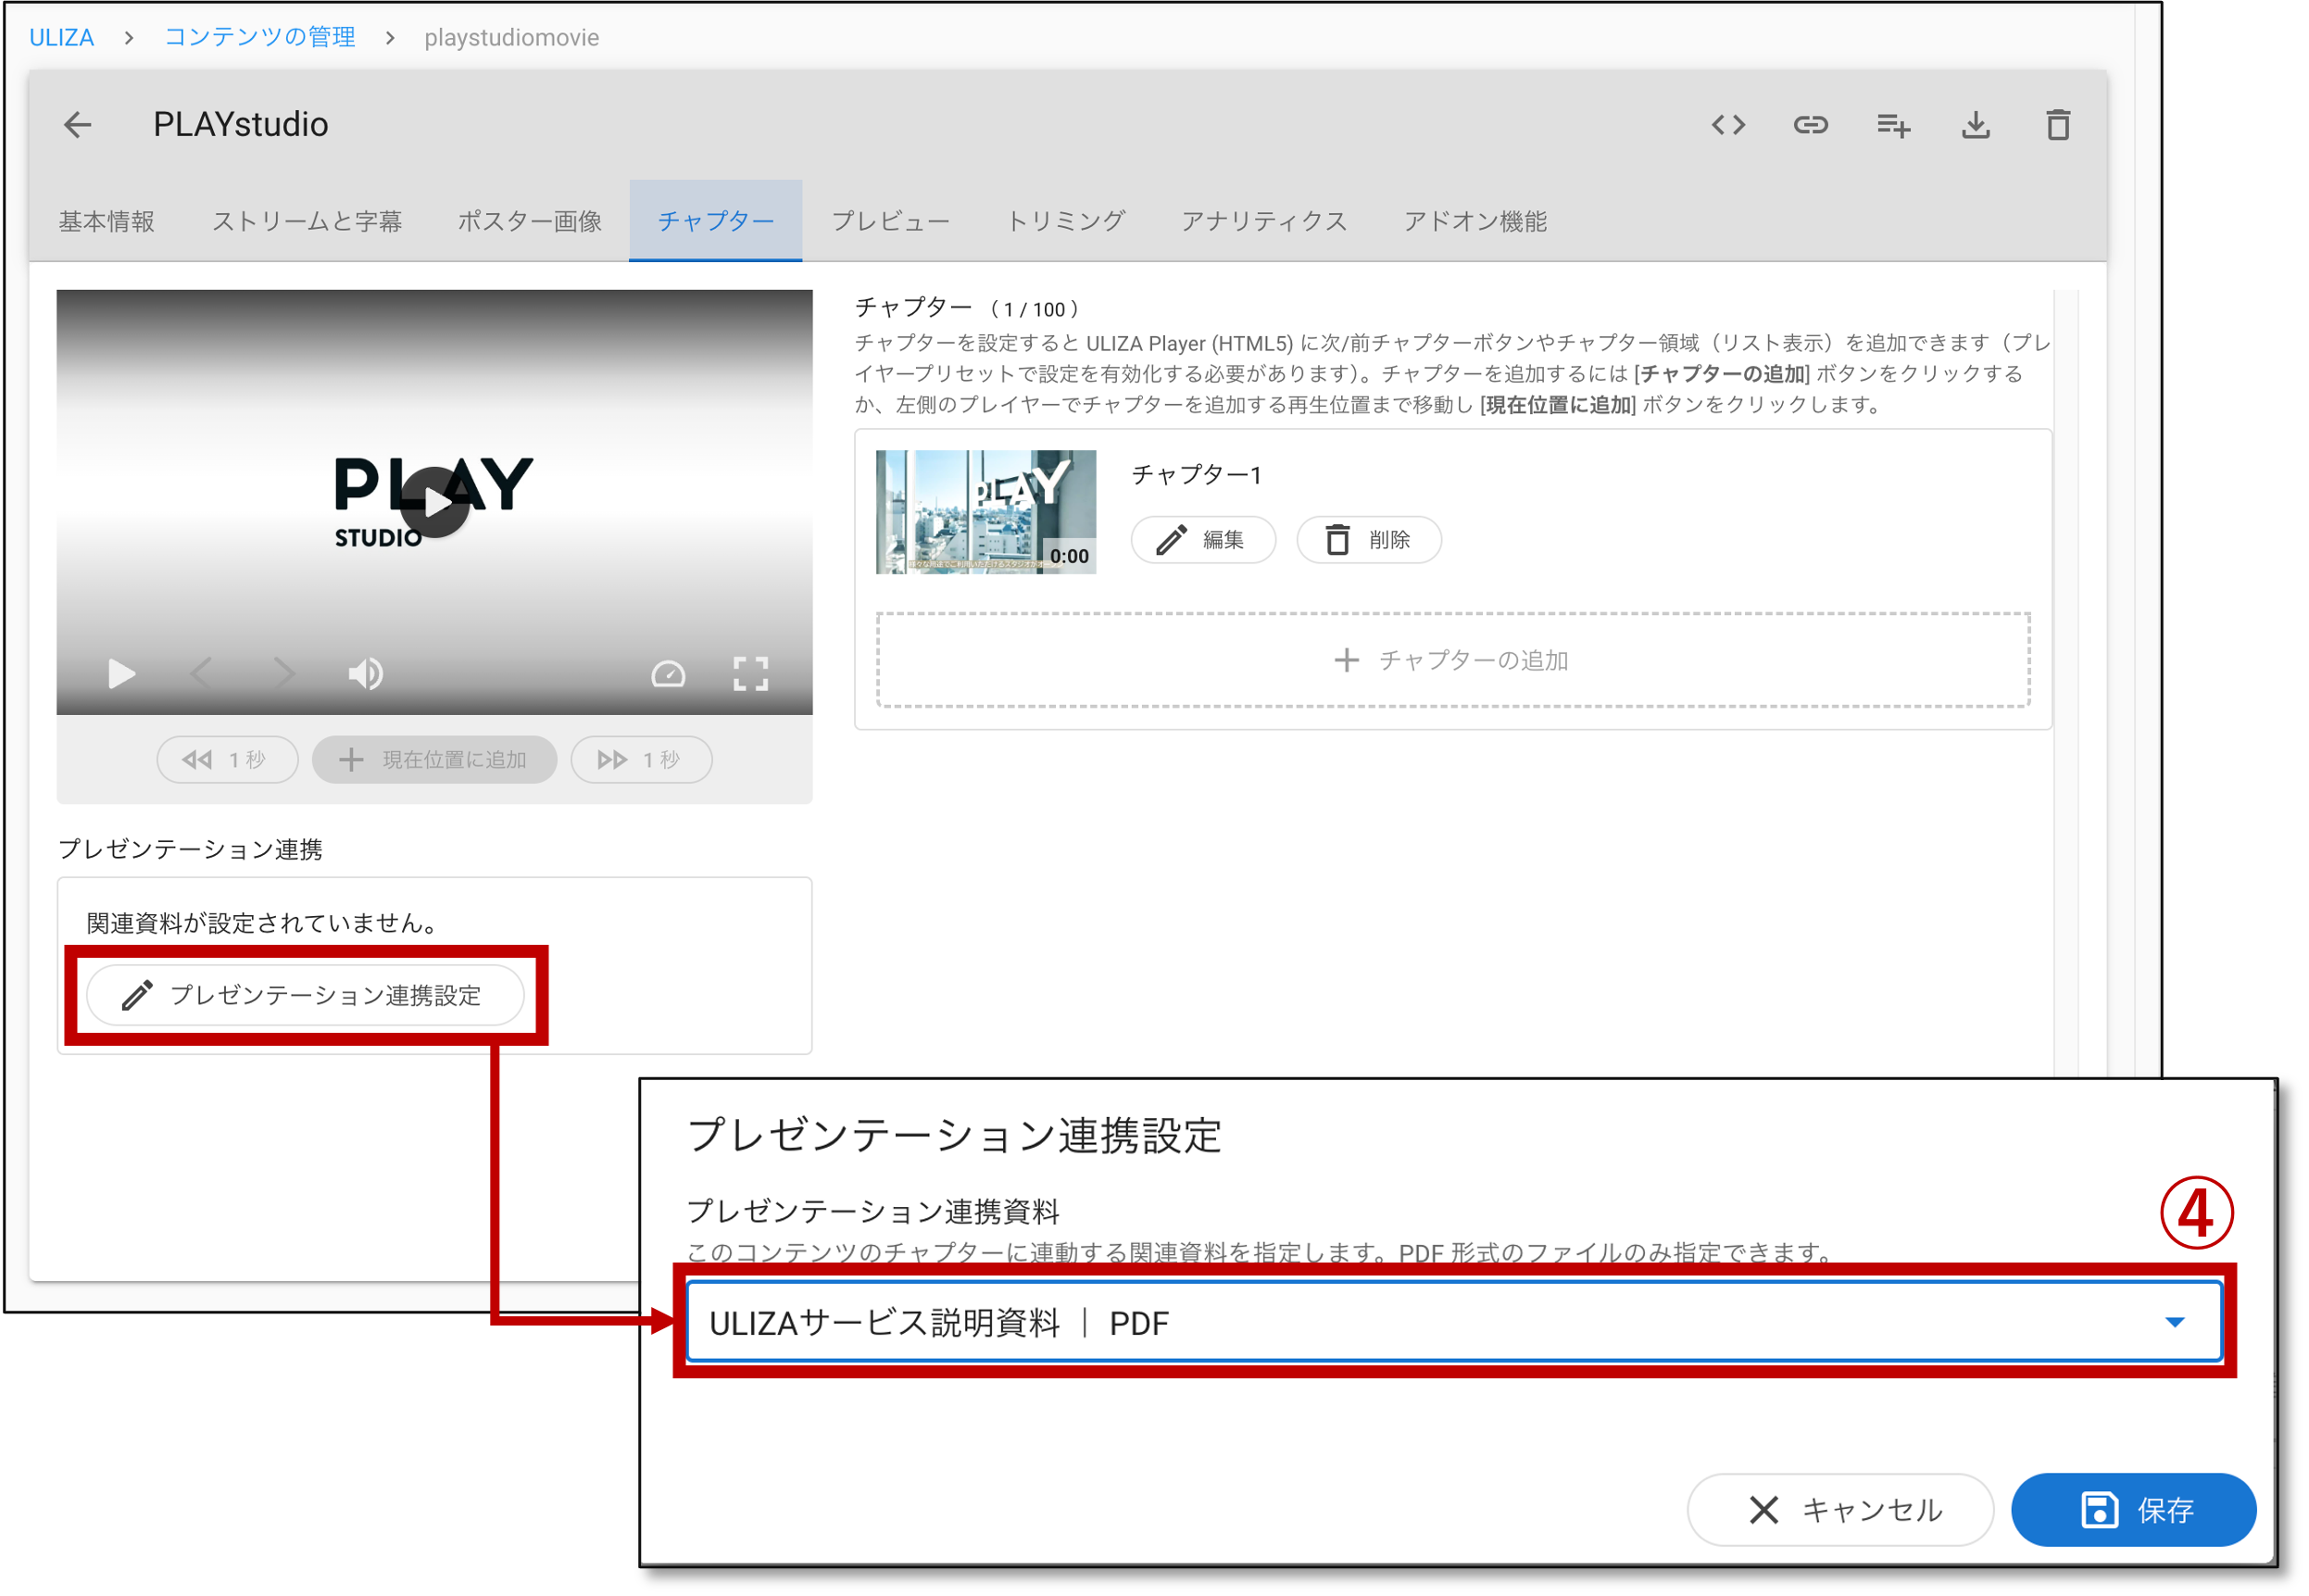Select the チャプター tab
This screenshot has width=2309, height=1596.
click(x=716, y=221)
